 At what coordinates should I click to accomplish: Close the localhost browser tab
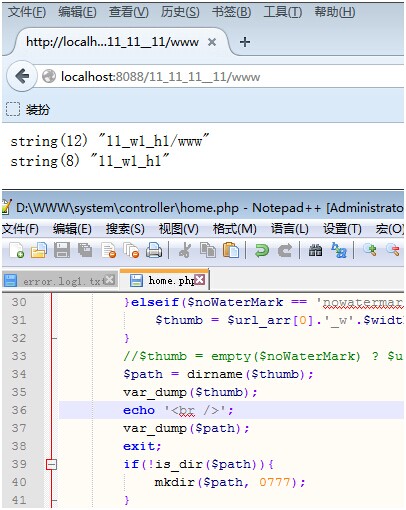coord(212,42)
